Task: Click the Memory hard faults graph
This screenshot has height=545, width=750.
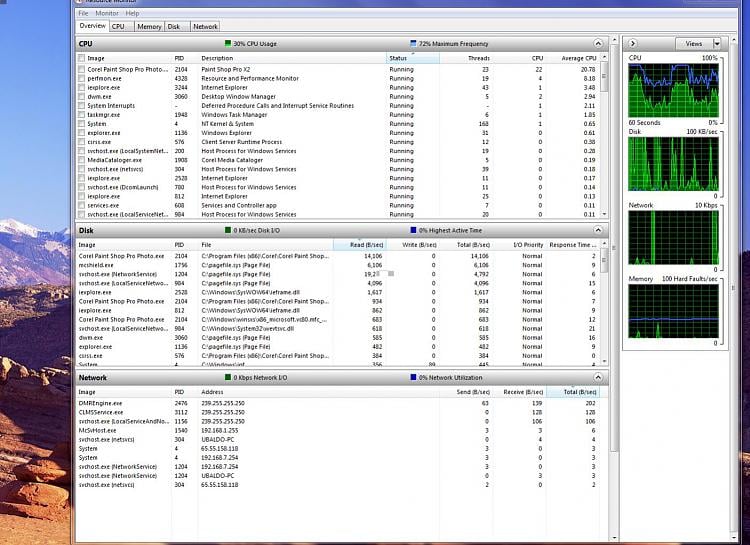Action: click(x=673, y=311)
